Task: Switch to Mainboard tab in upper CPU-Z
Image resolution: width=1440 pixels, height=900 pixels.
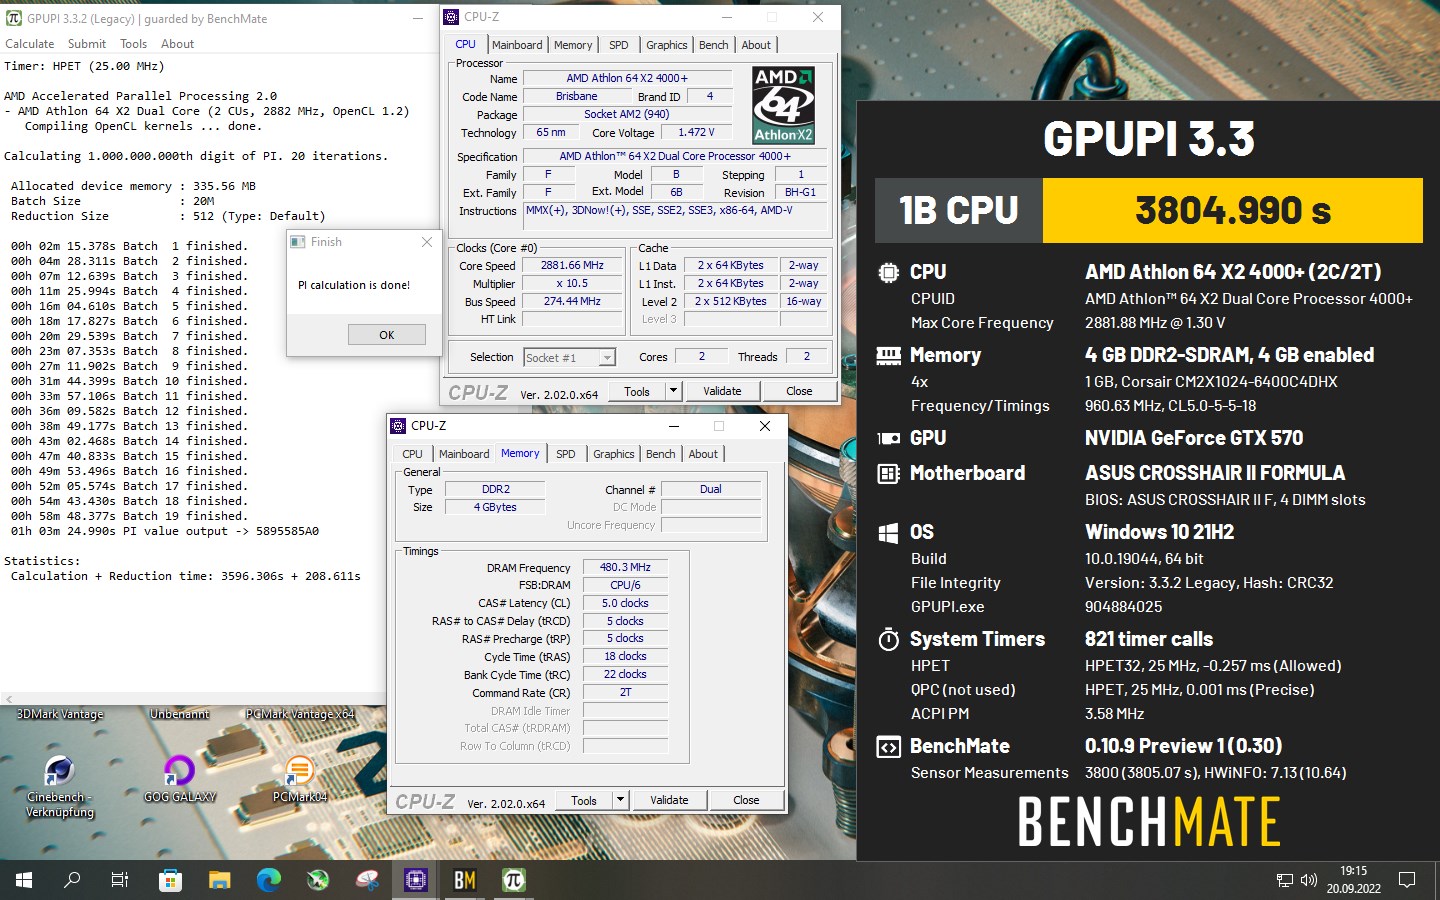Action: [x=517, y=45]
